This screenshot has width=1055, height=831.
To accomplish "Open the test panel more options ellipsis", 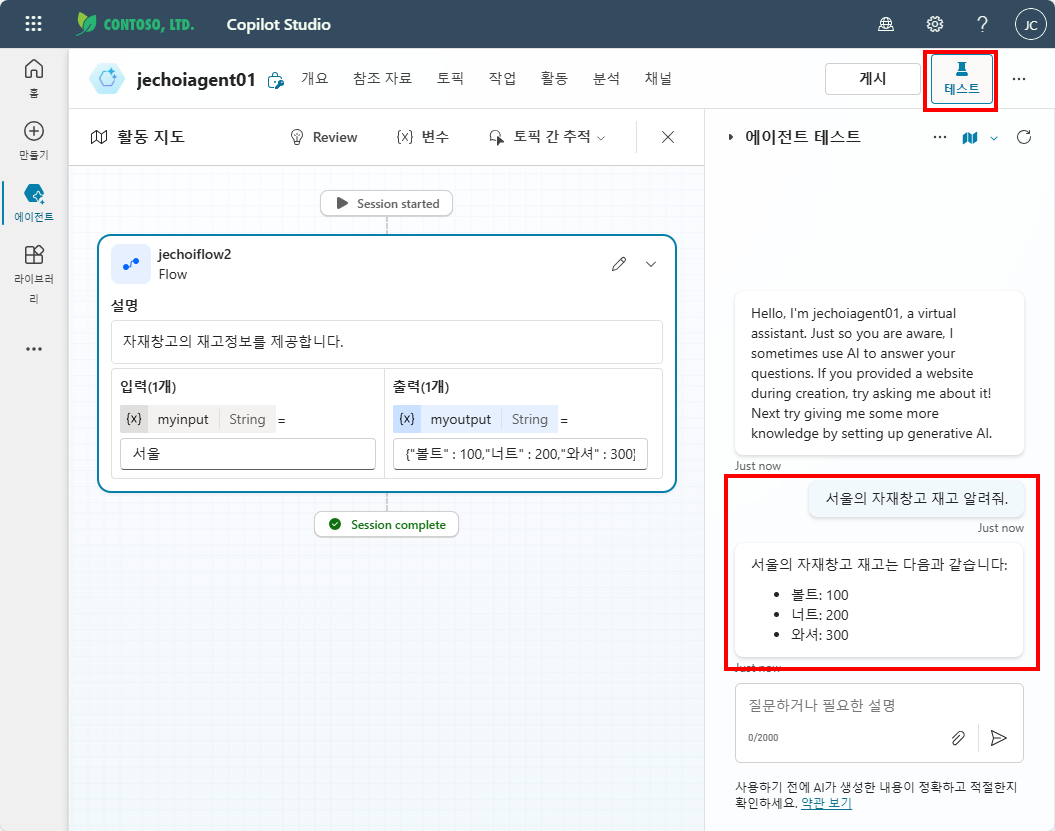I will tap(940, 137).
